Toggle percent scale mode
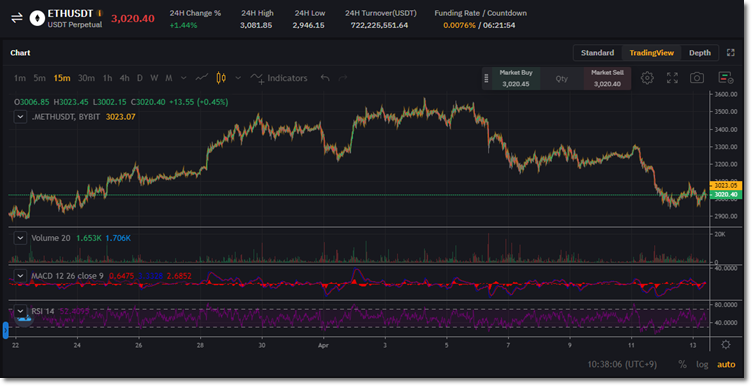Image resolution: width=752 pixels, height=386 pixels. click(682, 364)
